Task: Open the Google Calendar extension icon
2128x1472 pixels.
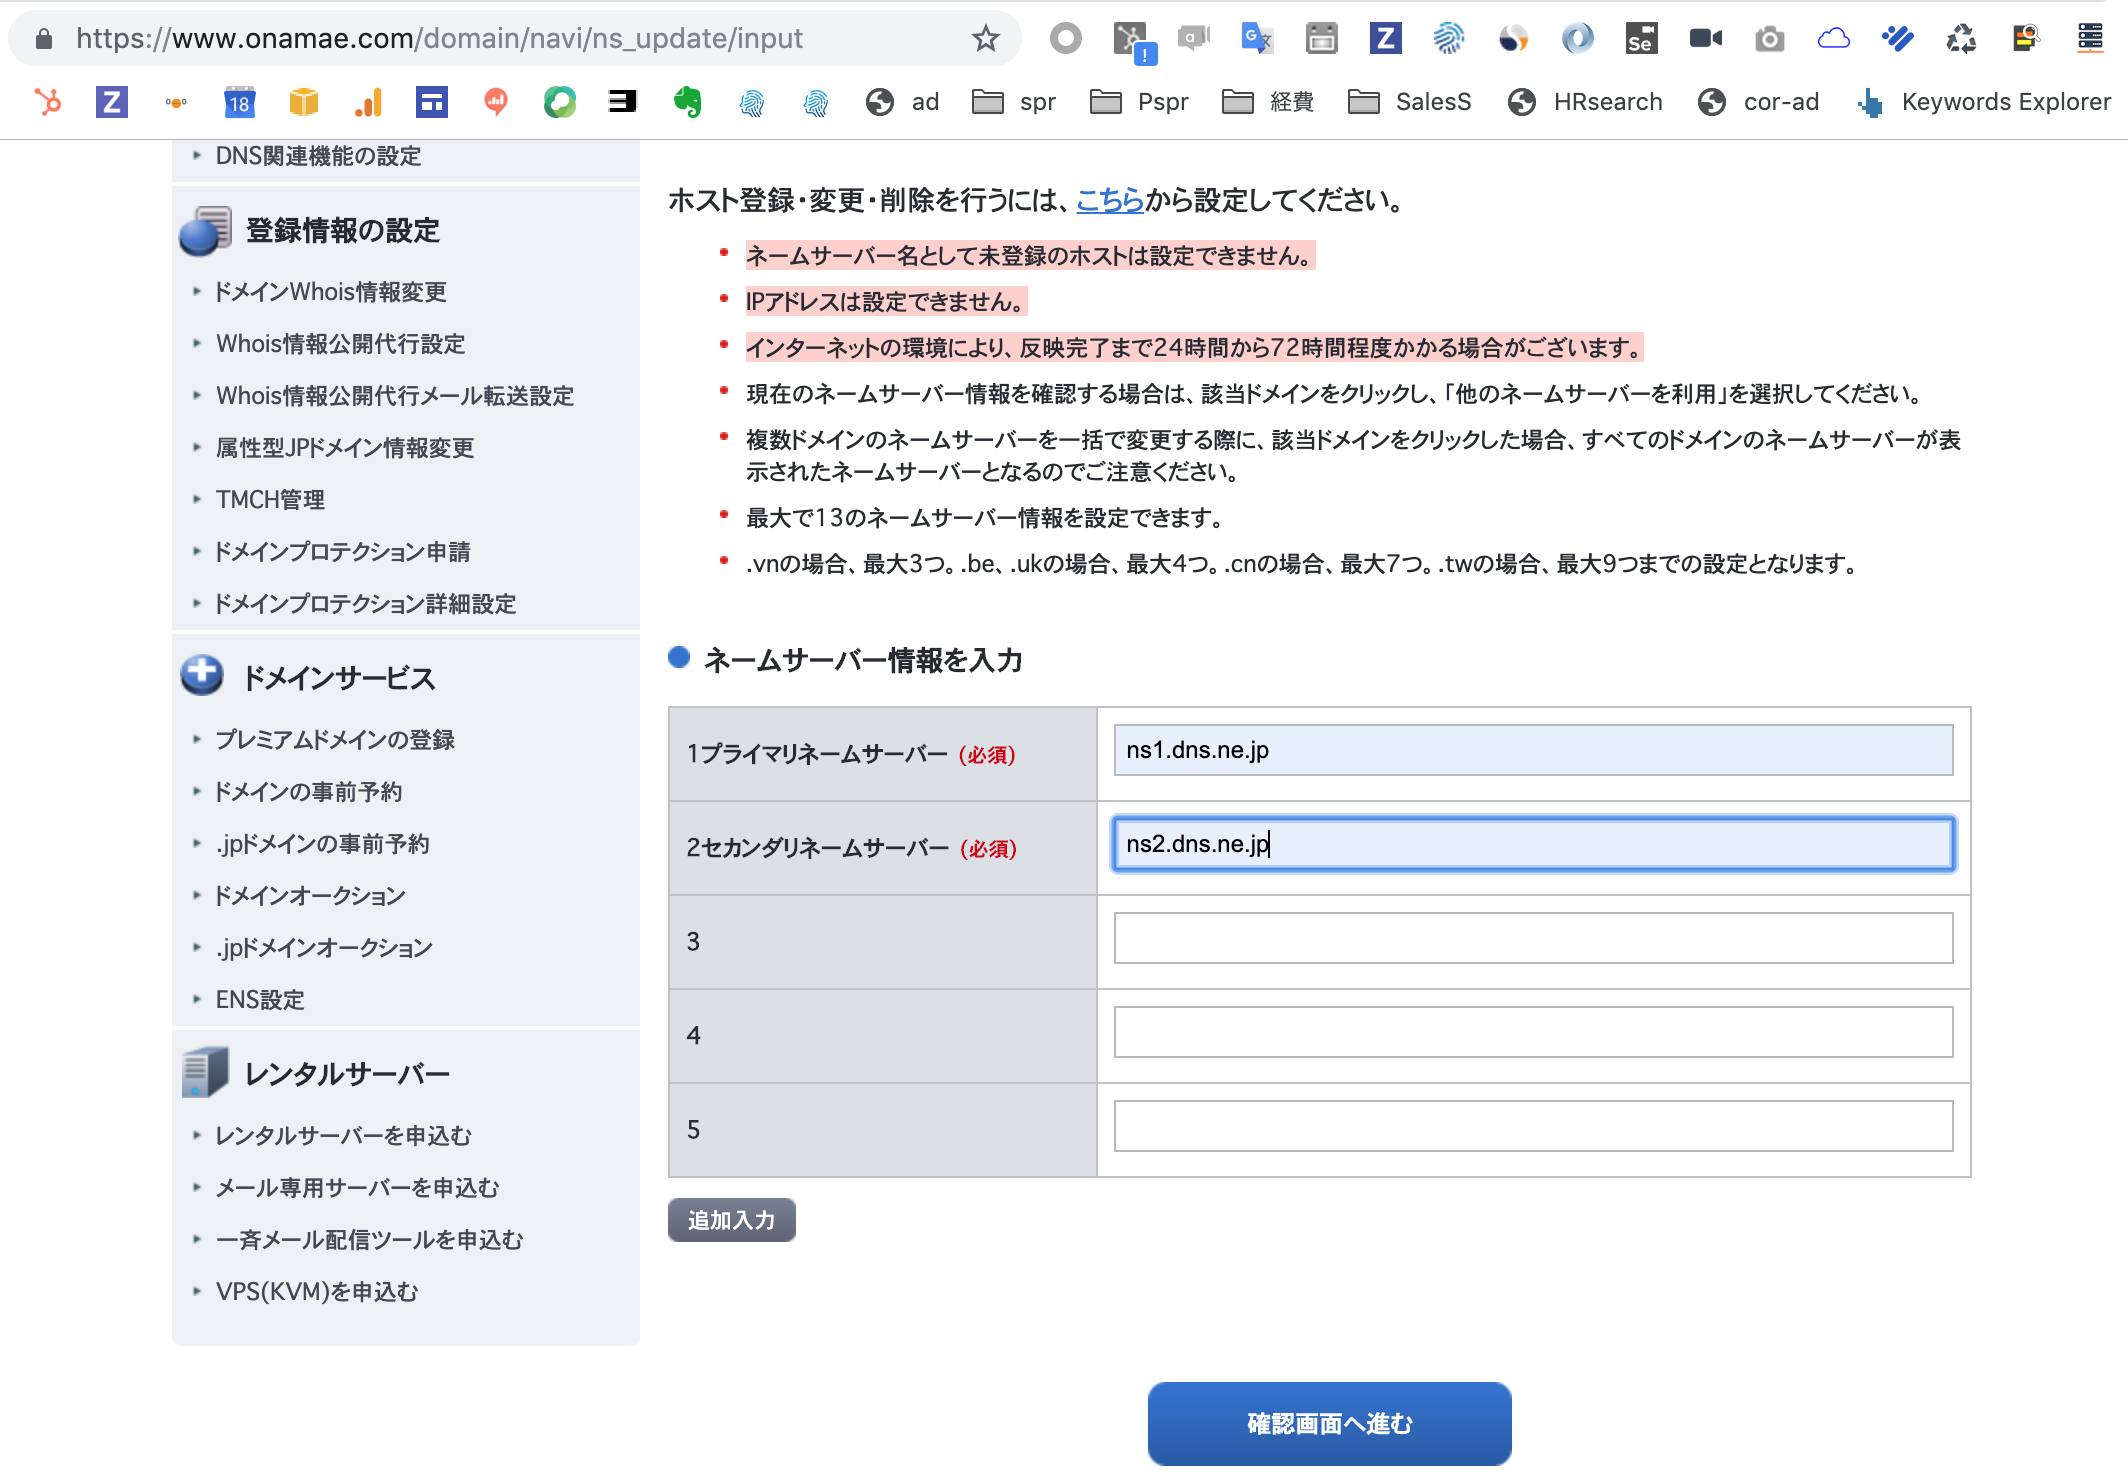Action: click(1321, 38)
